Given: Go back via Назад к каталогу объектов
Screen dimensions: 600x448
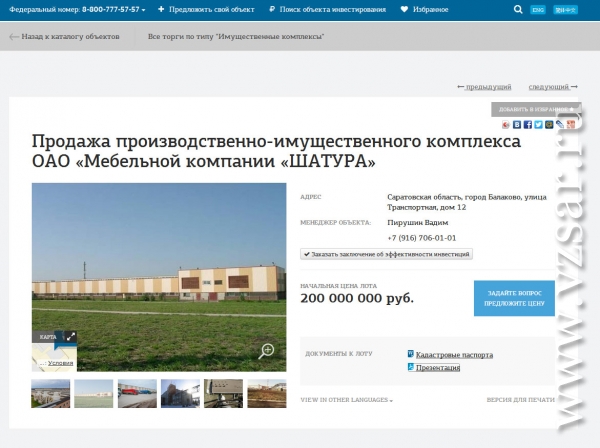Looking at the screenshot, I should point(70,37).
